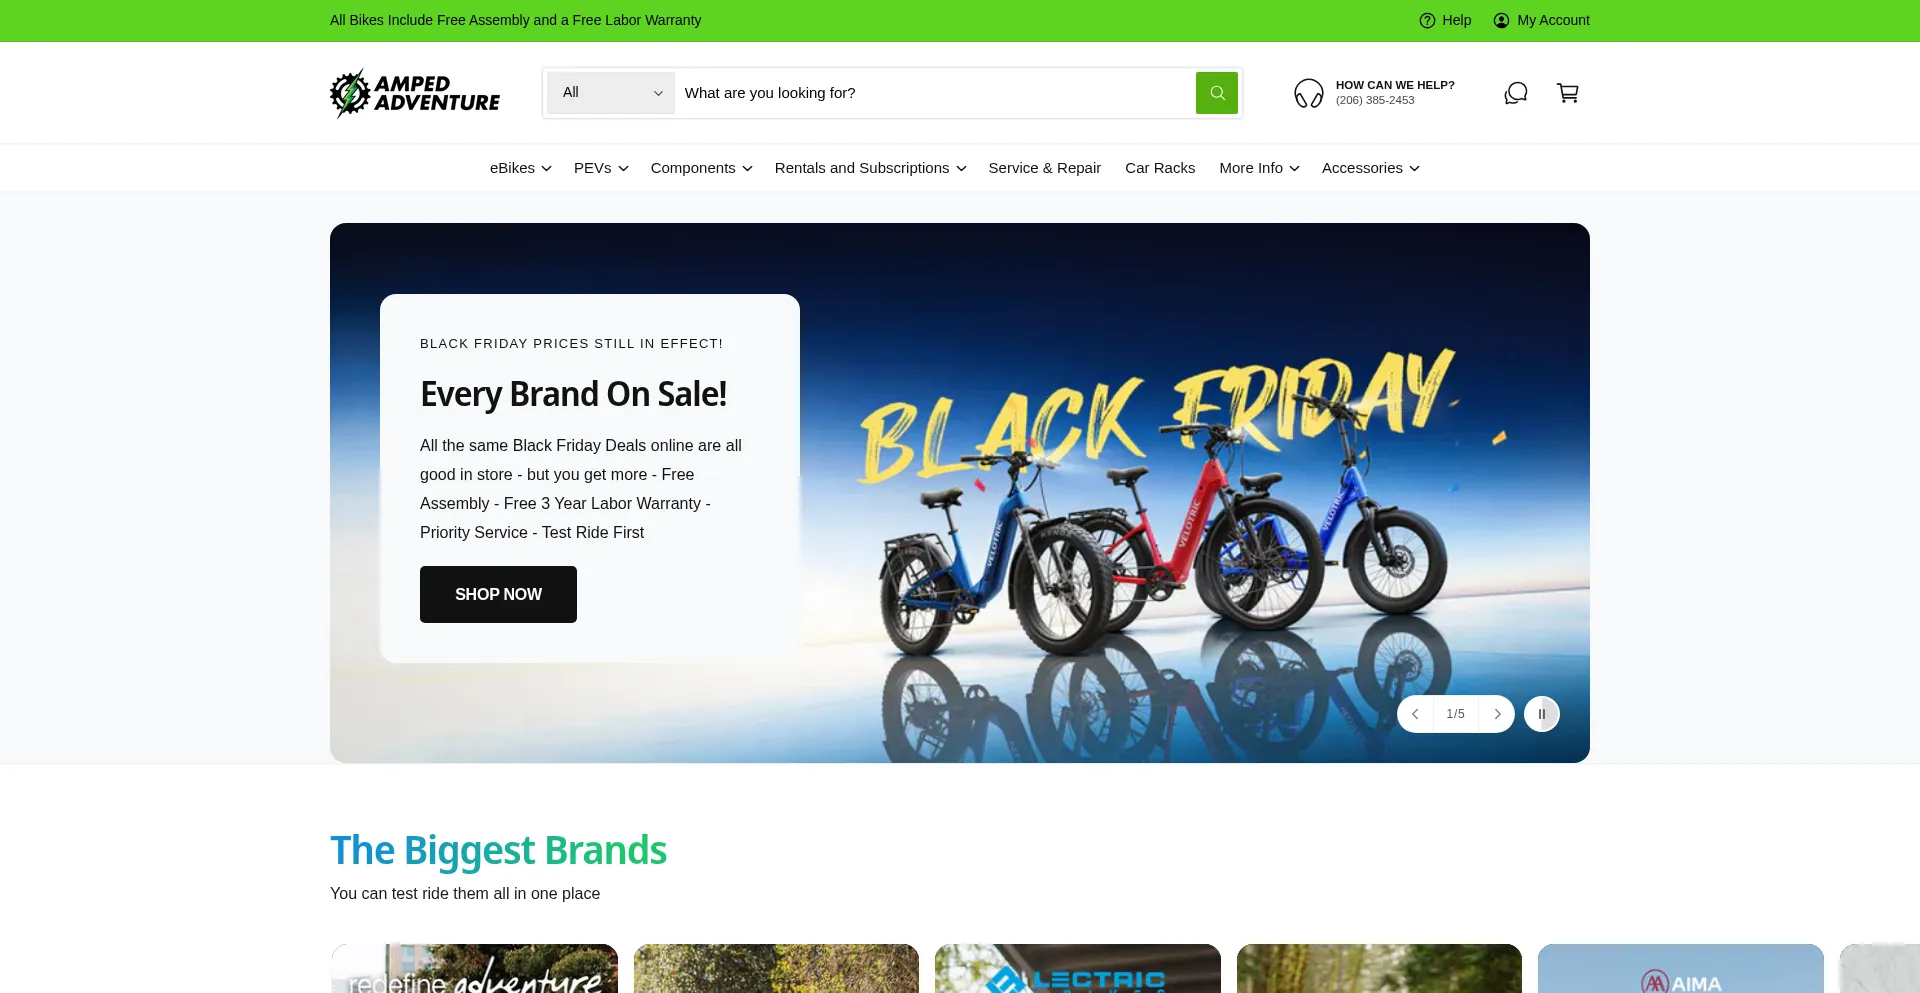Call the (206) 385-2453 phone link
This screenshot has height=993, width=1920.
point(1375,100)
